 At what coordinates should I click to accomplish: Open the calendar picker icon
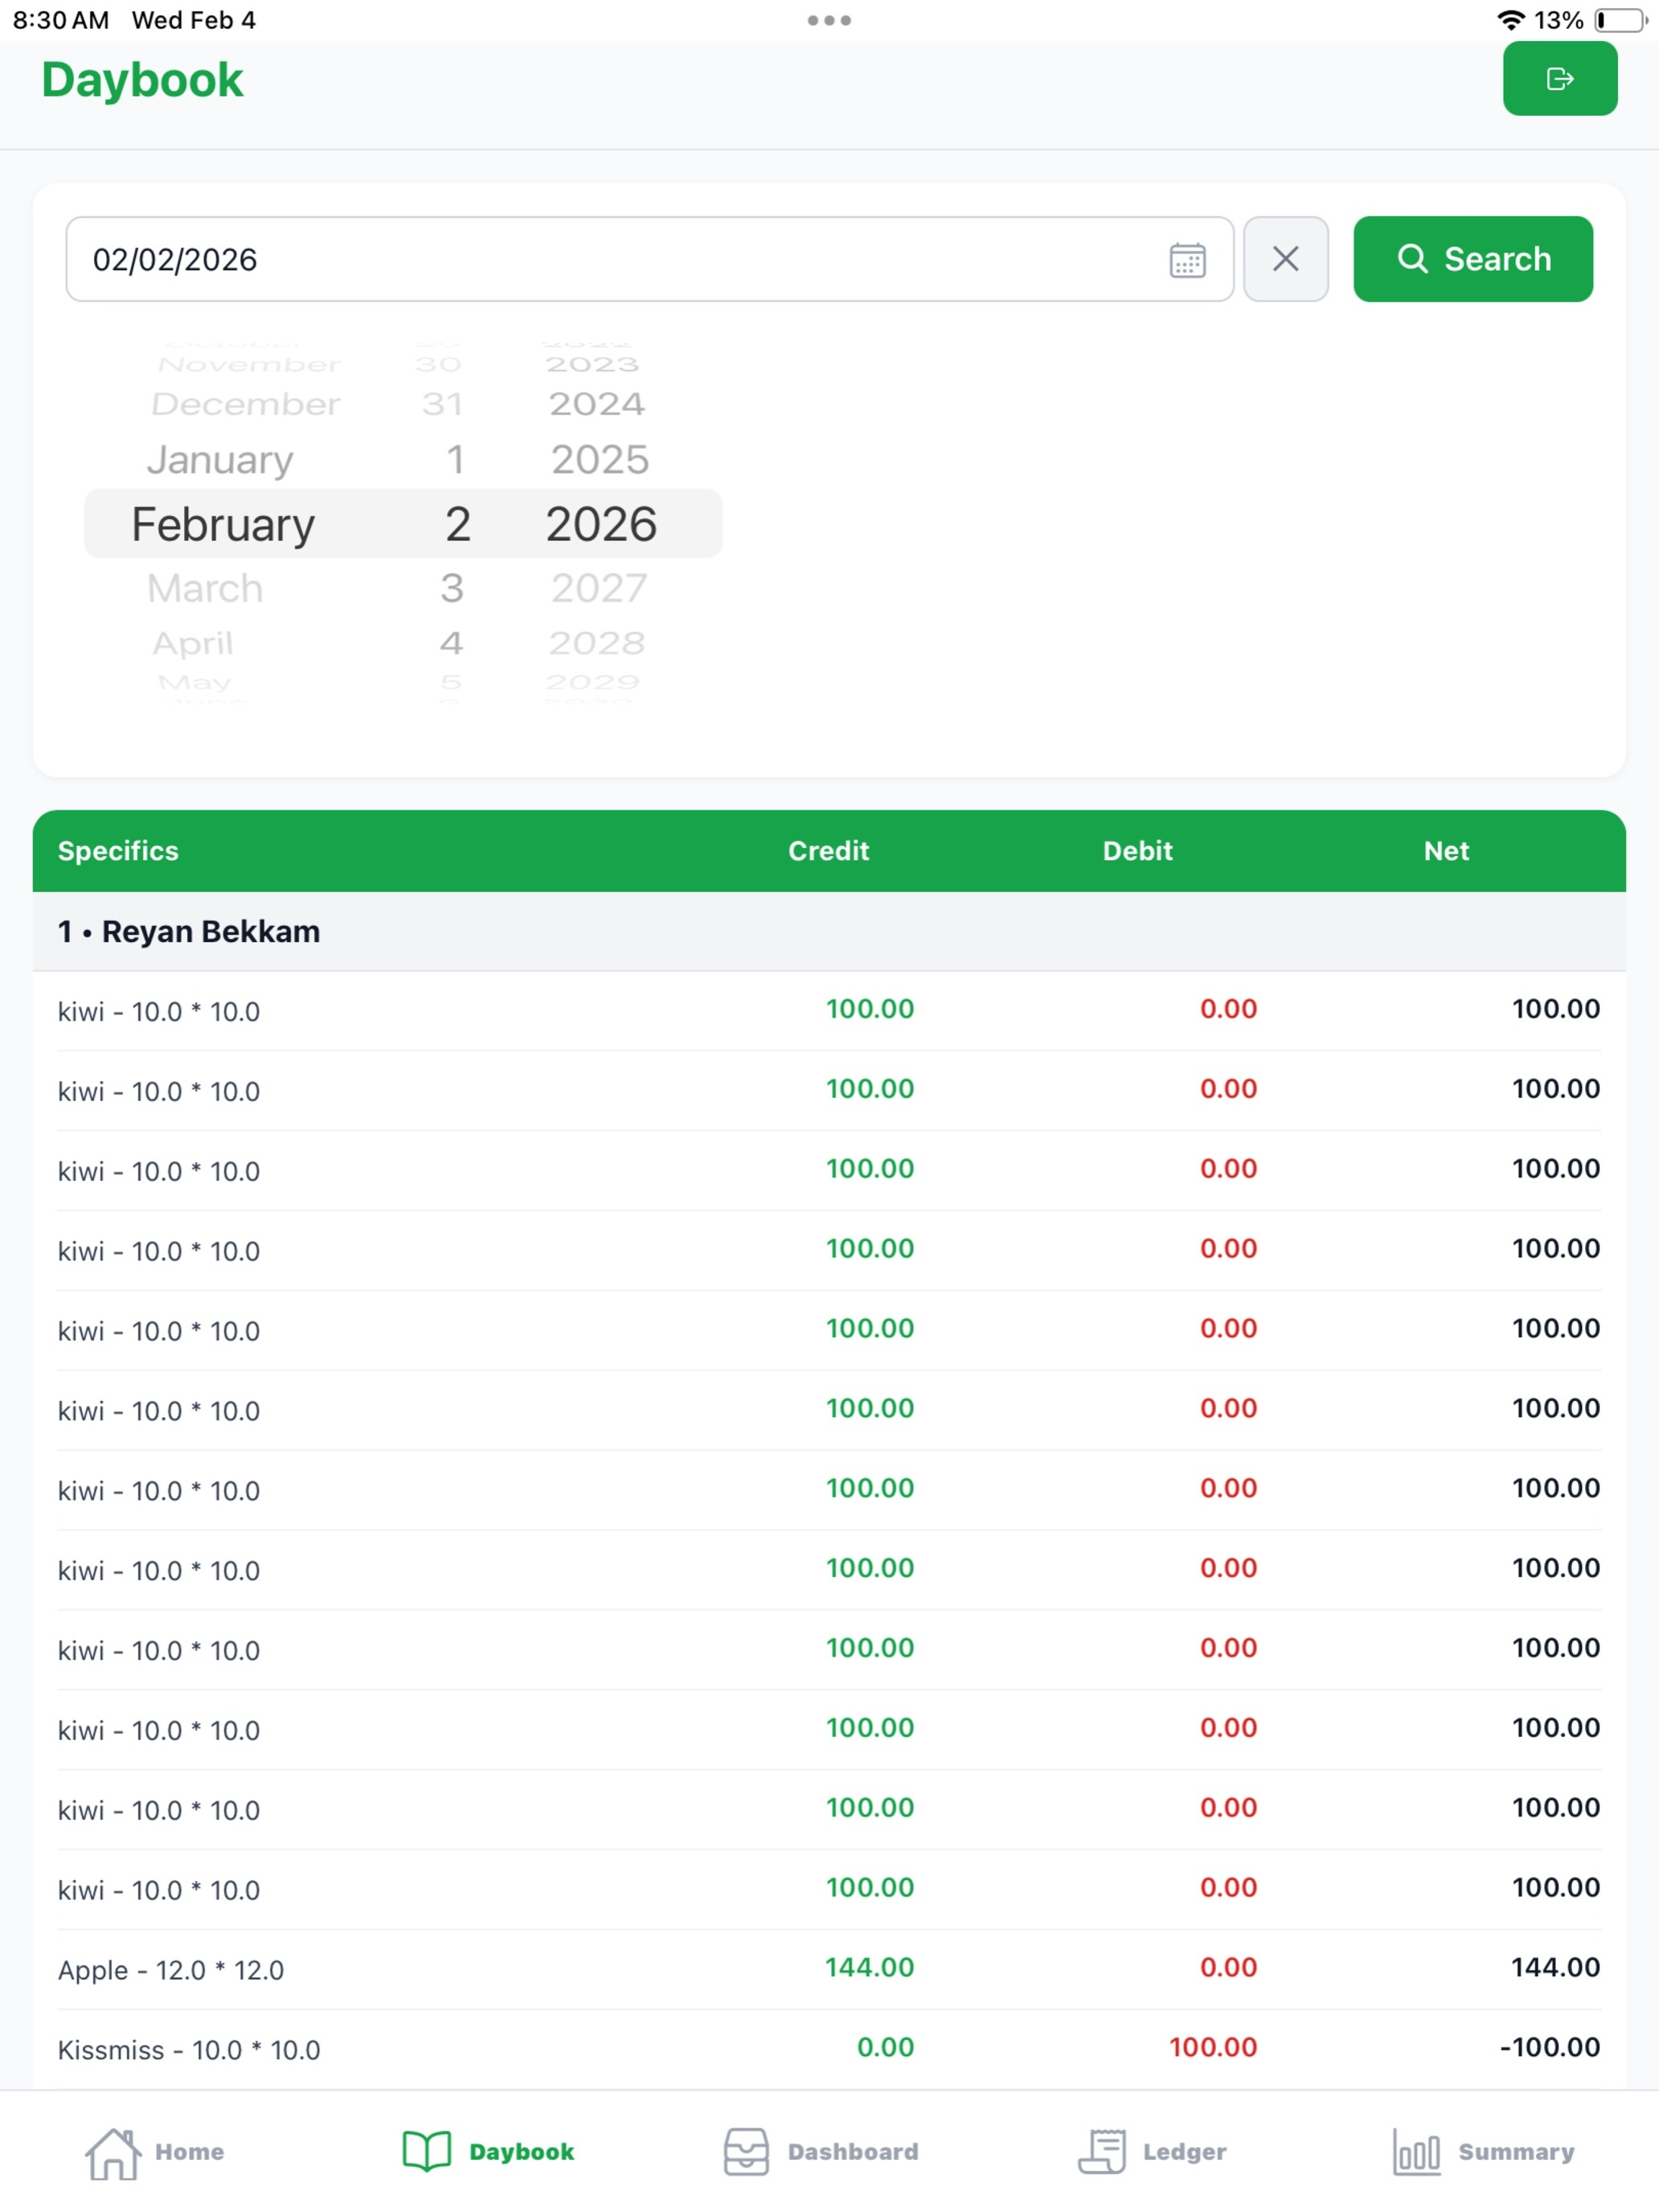(1187, 260)
